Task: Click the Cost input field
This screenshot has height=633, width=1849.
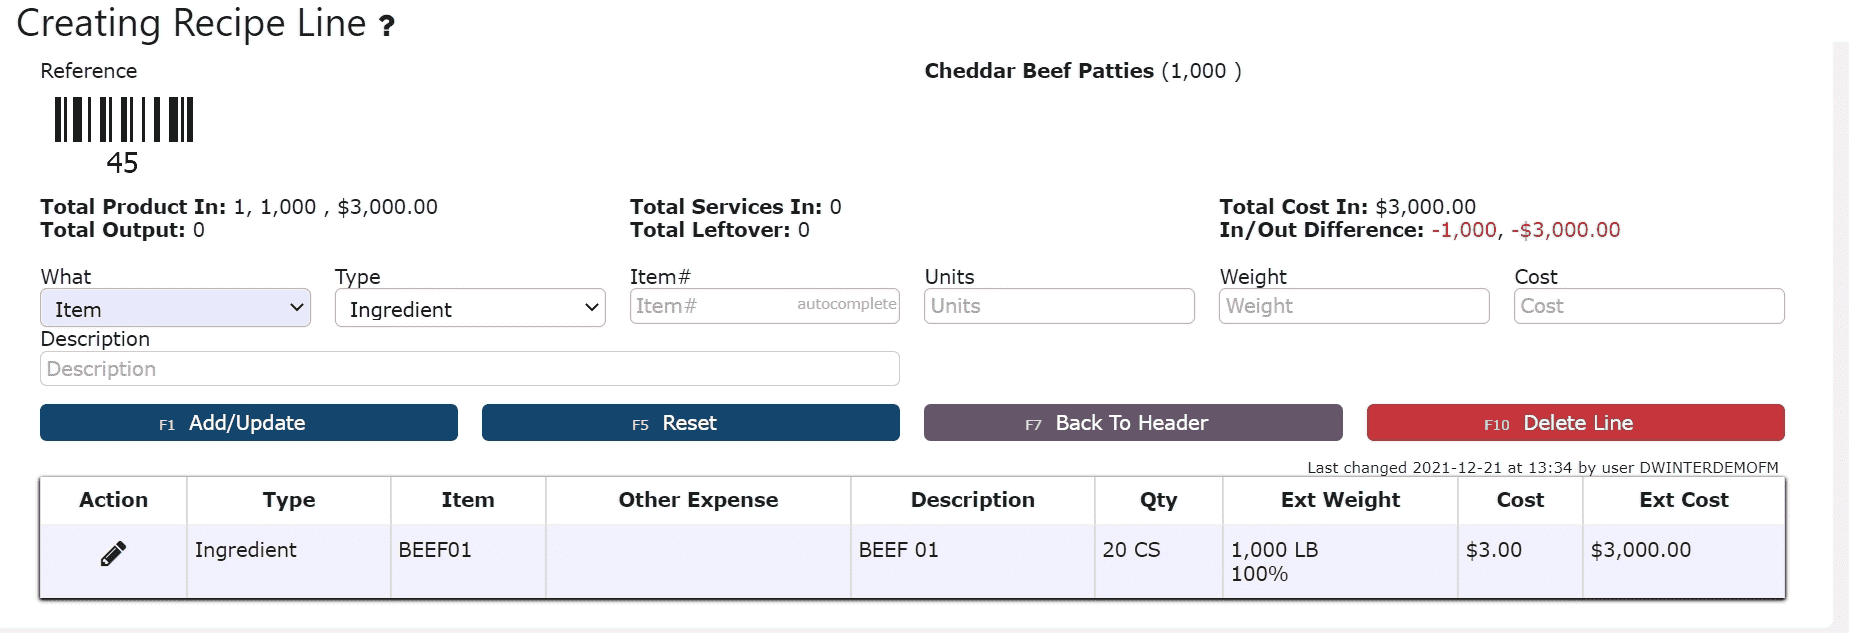Action: (1649, 306)
